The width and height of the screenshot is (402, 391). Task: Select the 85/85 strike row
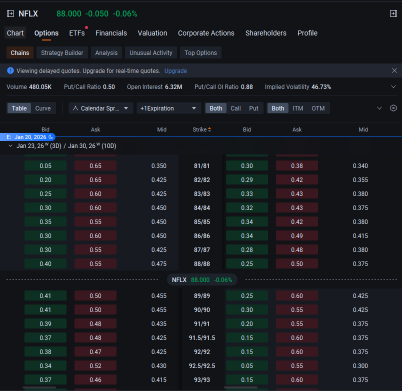pos(202,222)
